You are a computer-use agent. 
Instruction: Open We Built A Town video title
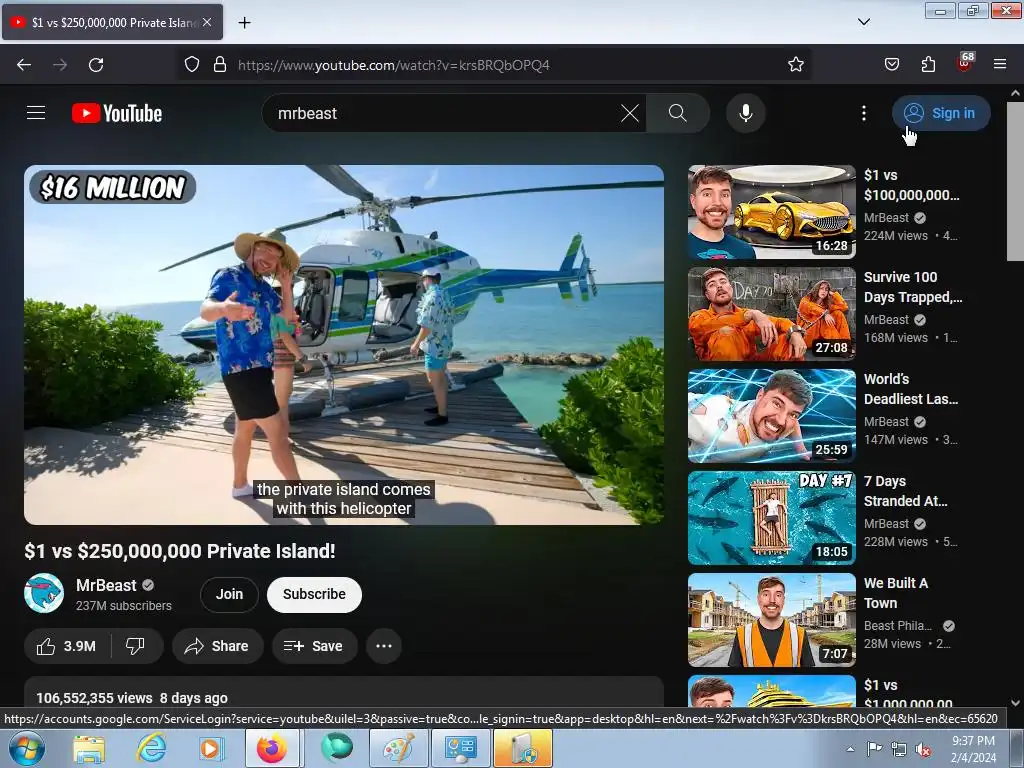[896, 592]
